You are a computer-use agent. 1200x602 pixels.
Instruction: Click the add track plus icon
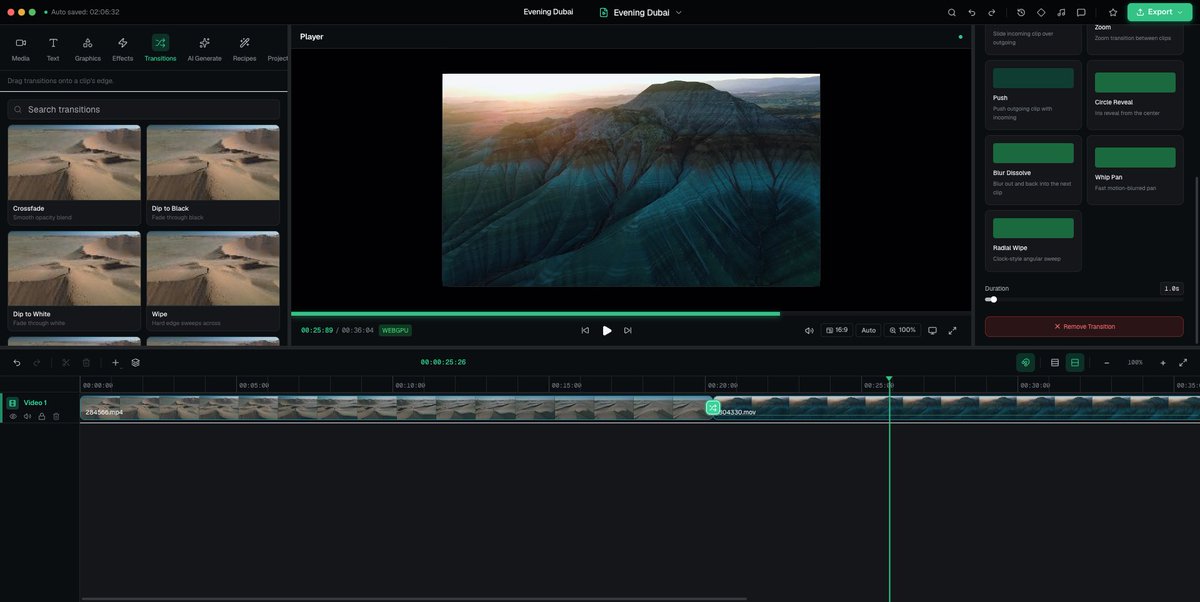coord(115,362)
